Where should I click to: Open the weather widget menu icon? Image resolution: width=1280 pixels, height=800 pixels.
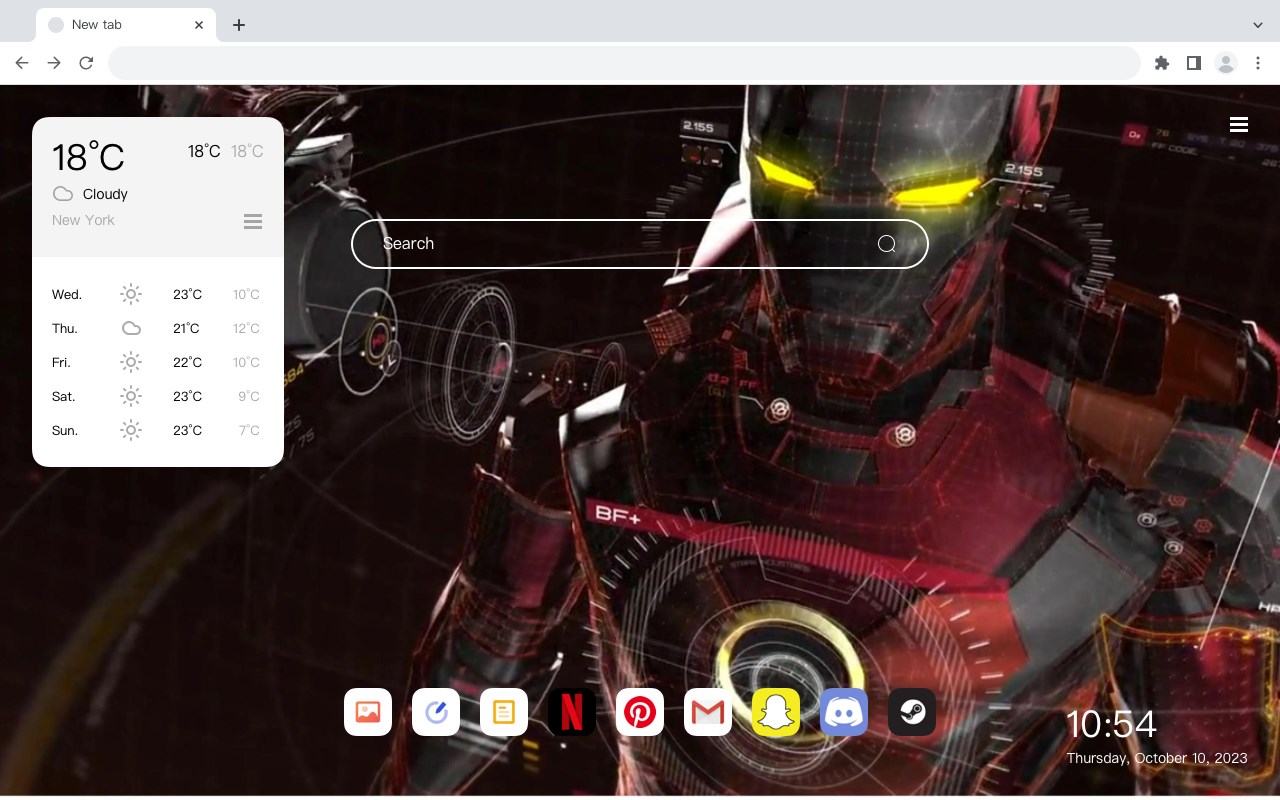[253, 221]
